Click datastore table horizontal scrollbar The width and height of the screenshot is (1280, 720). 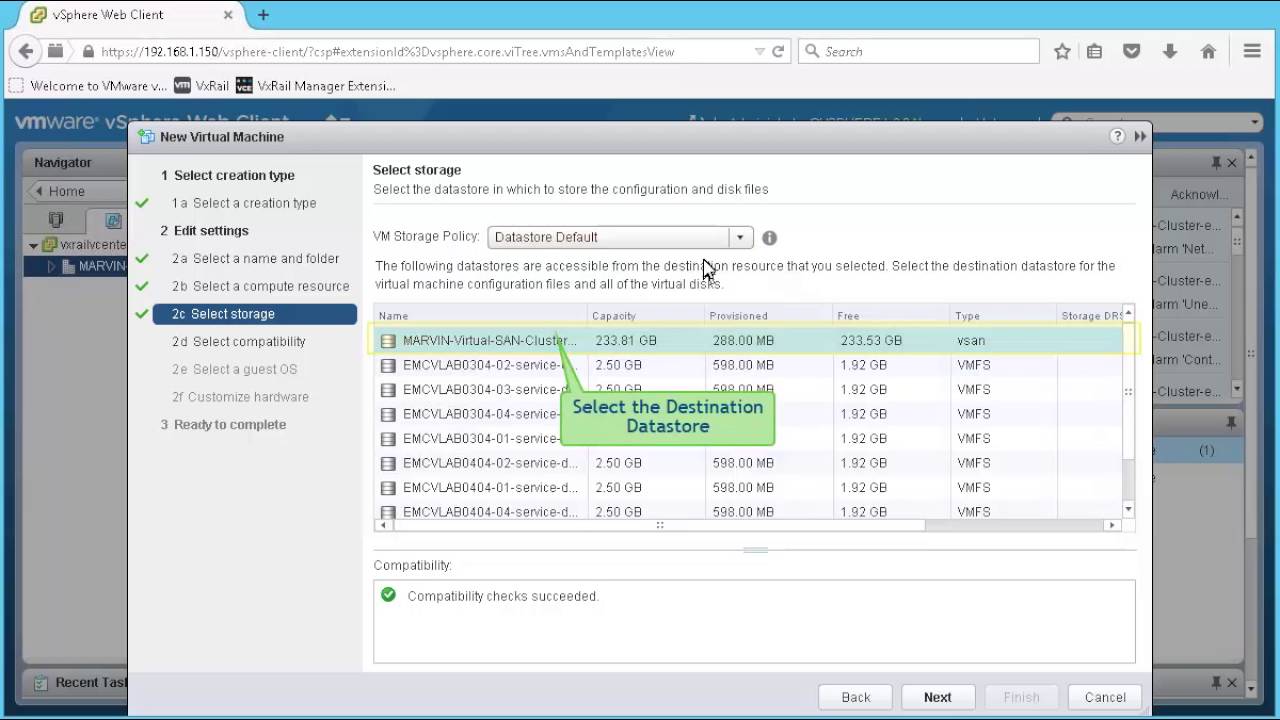[x=660, y=525]
